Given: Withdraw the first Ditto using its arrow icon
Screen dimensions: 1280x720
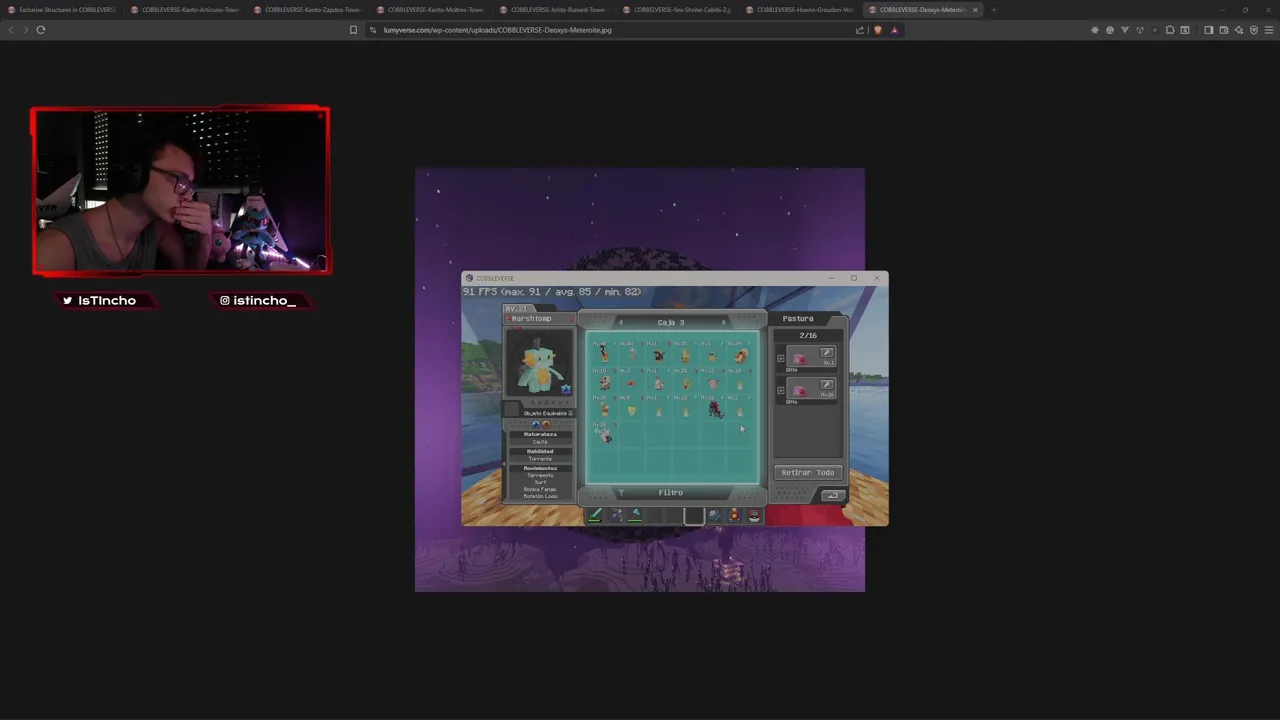Looking at the screenshot, I should click(x=781, y=358).
